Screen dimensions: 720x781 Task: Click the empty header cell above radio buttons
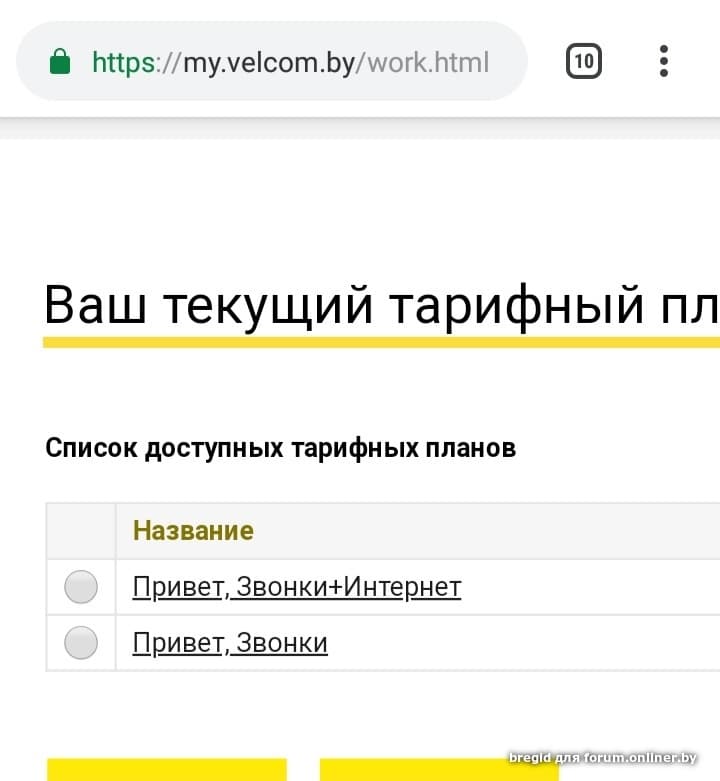pos(81,530)
